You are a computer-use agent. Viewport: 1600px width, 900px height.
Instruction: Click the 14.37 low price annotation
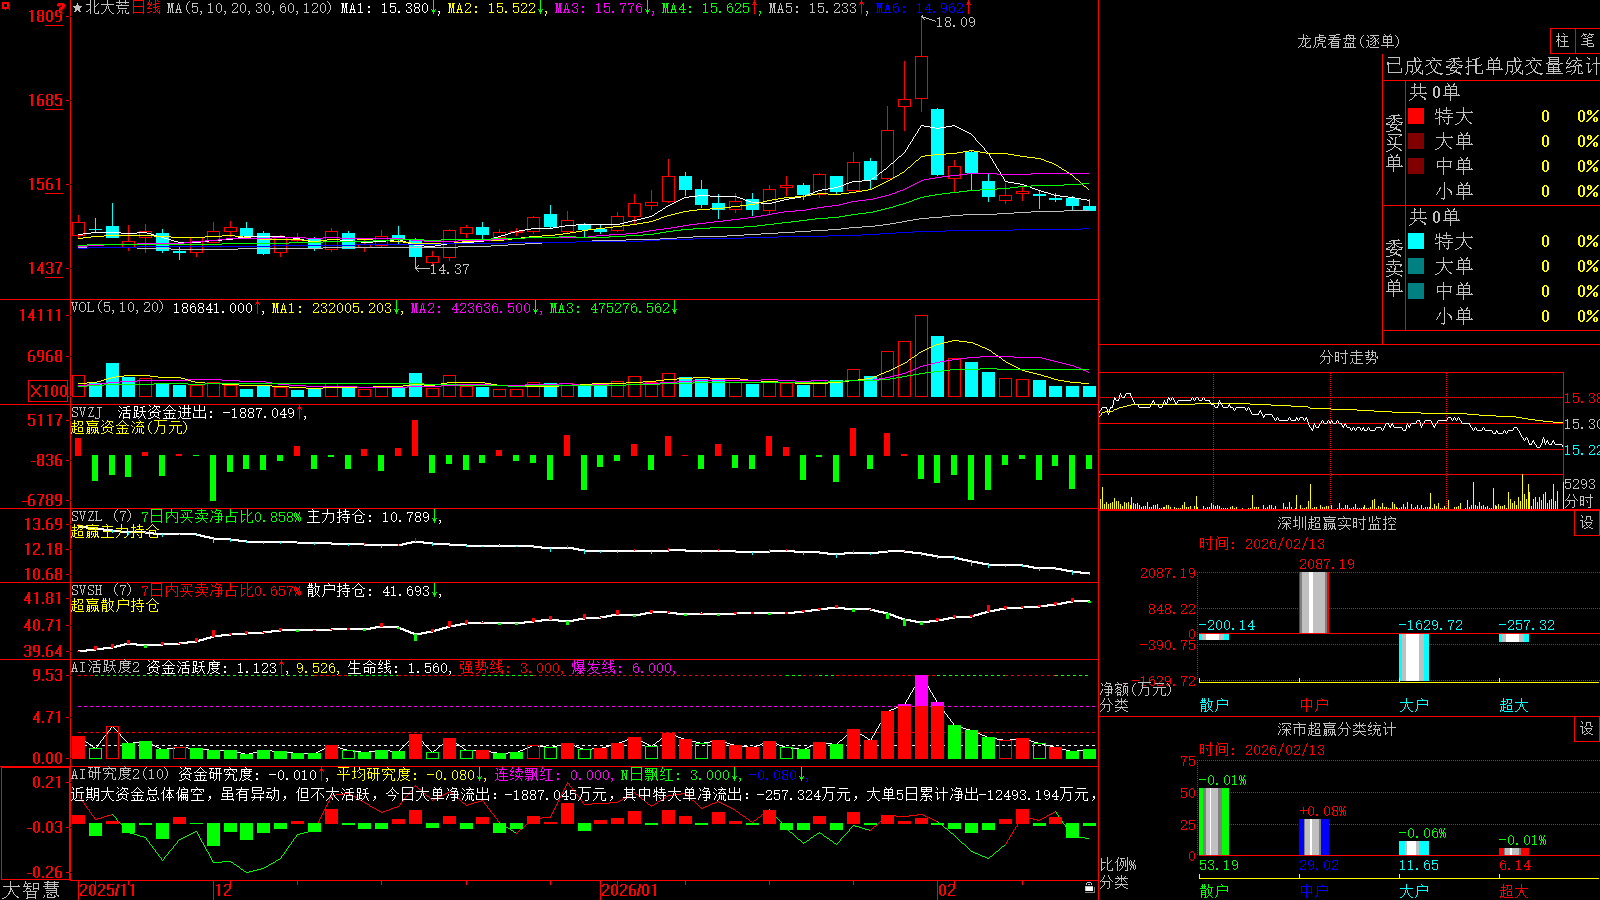pos(449,269)
